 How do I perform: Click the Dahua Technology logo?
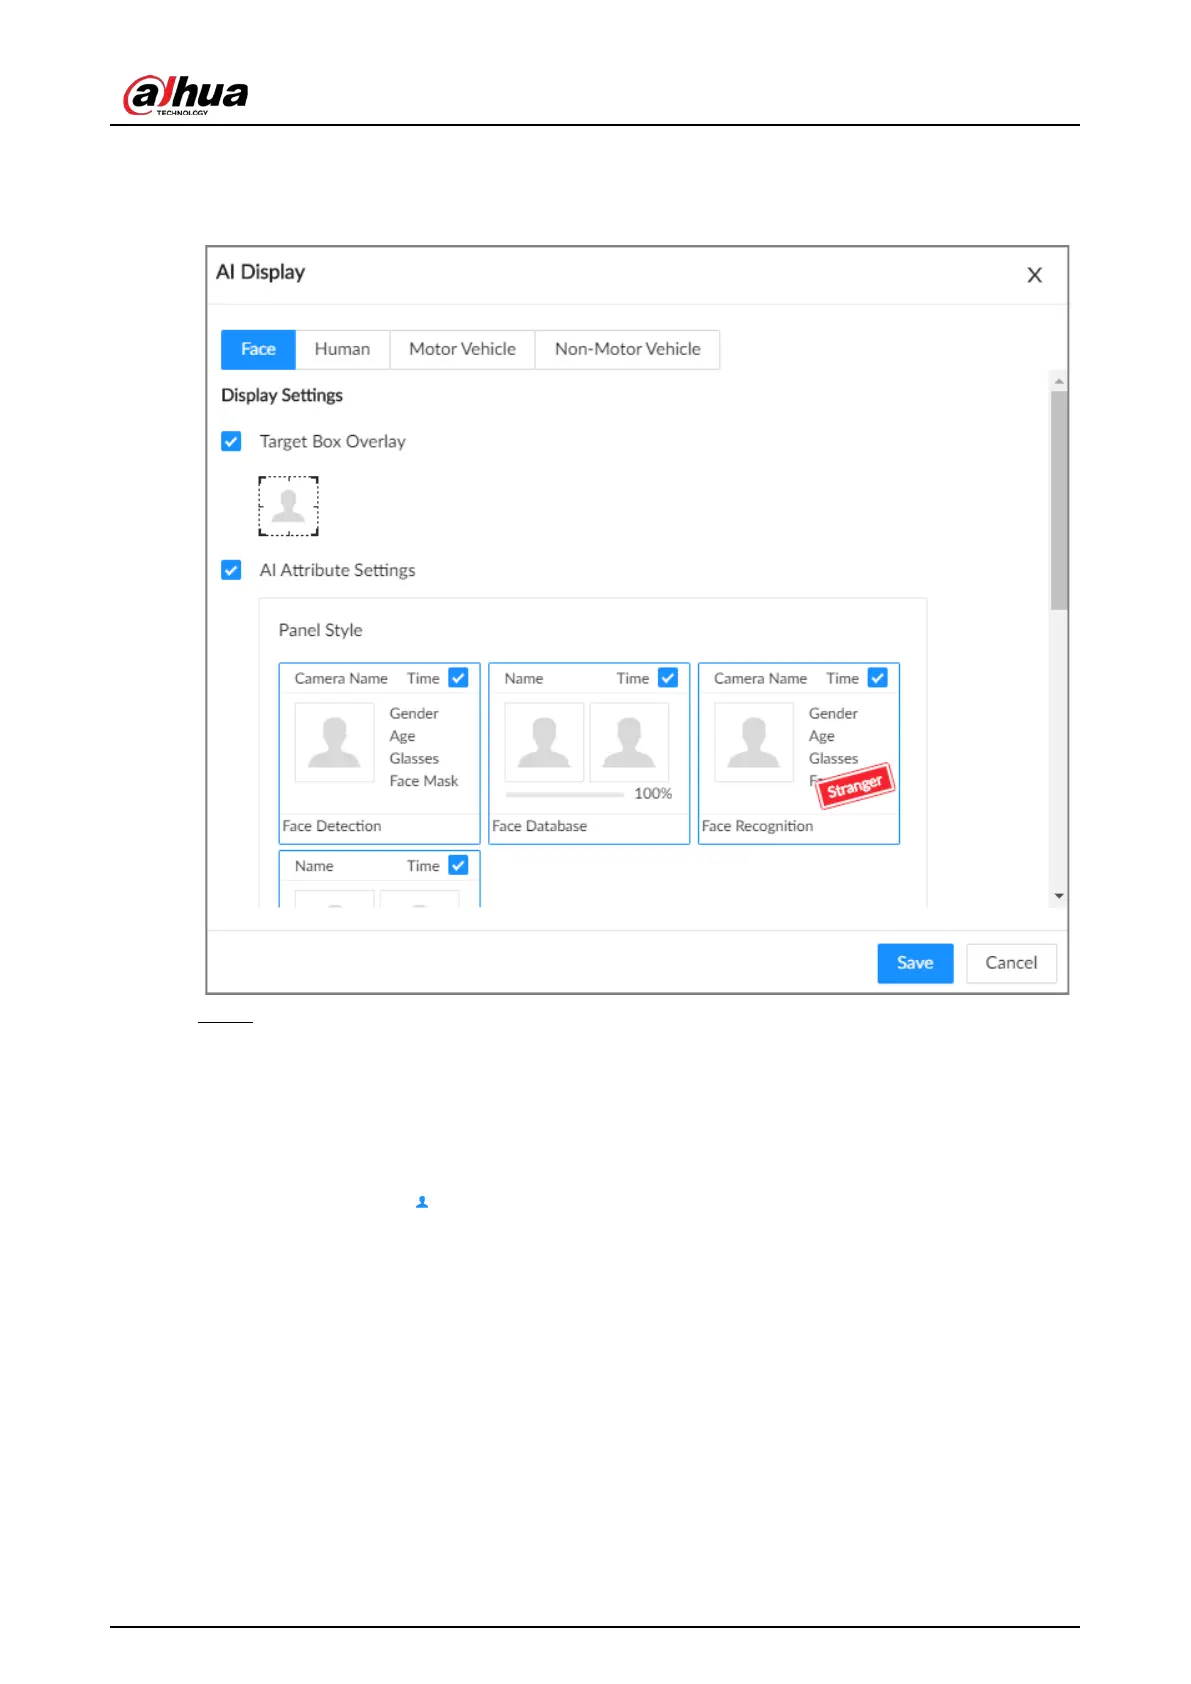point(186,96)
